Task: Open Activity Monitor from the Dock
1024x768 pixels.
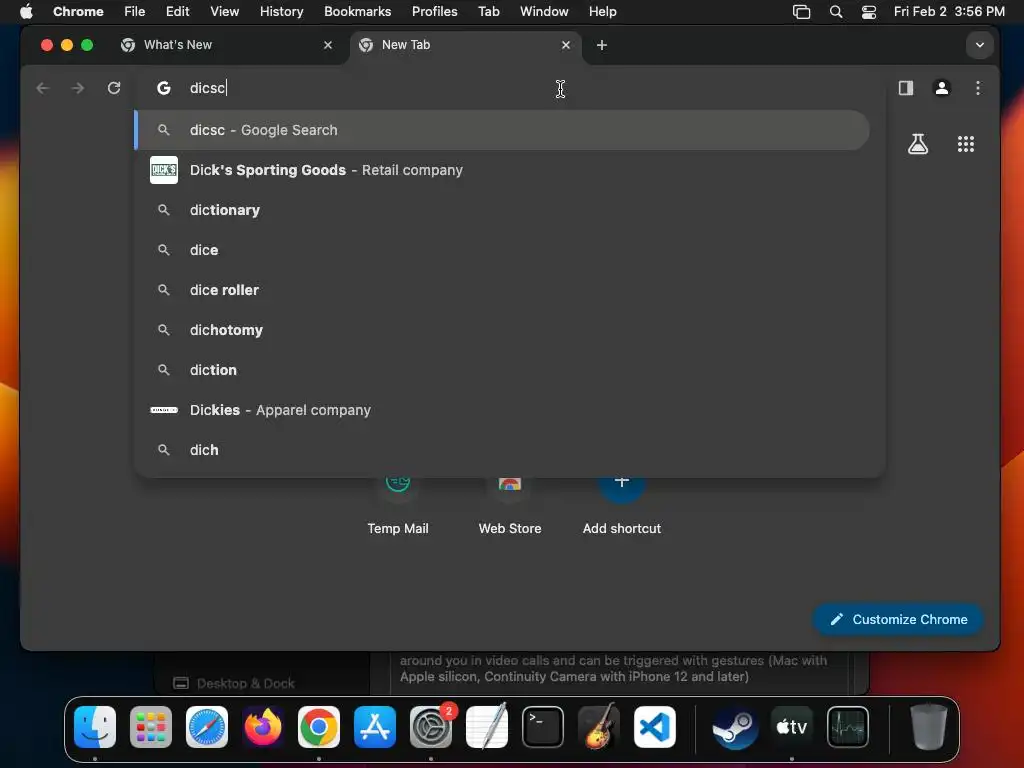Action: [848, 727]
